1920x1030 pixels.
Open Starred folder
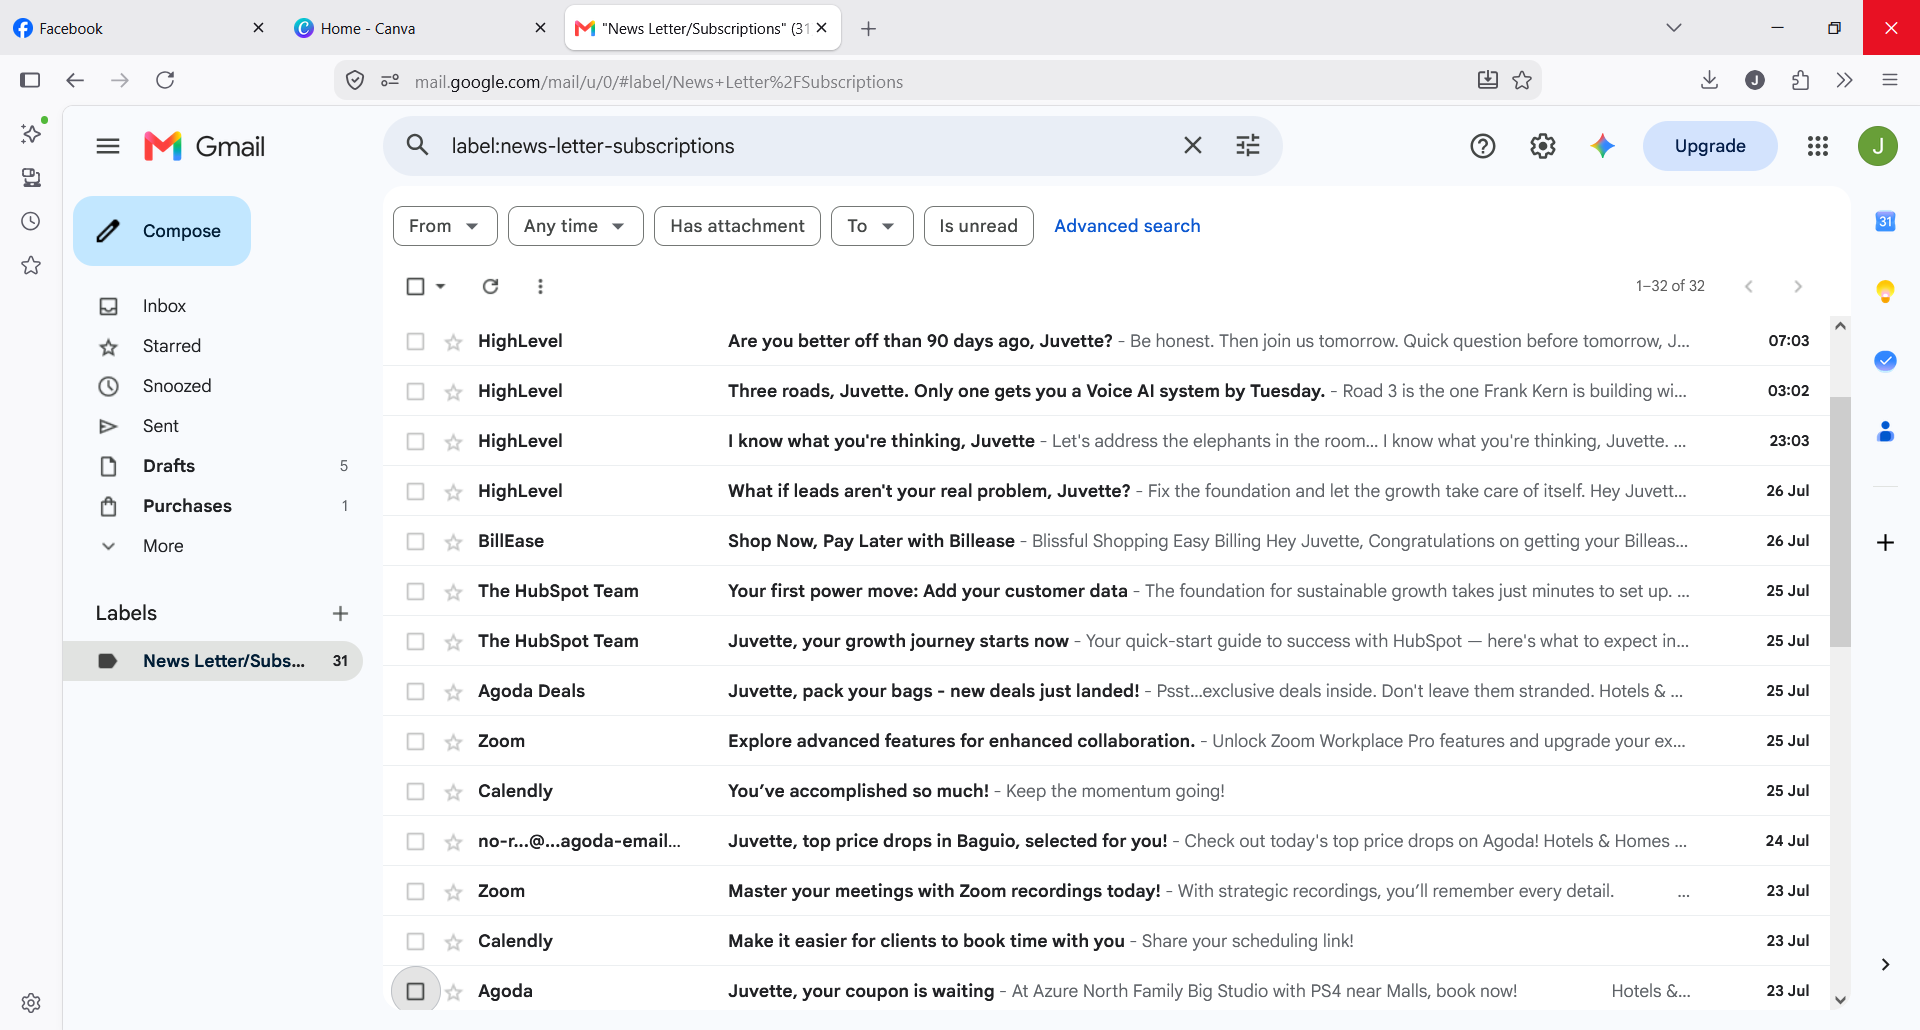tap(171, 346)
